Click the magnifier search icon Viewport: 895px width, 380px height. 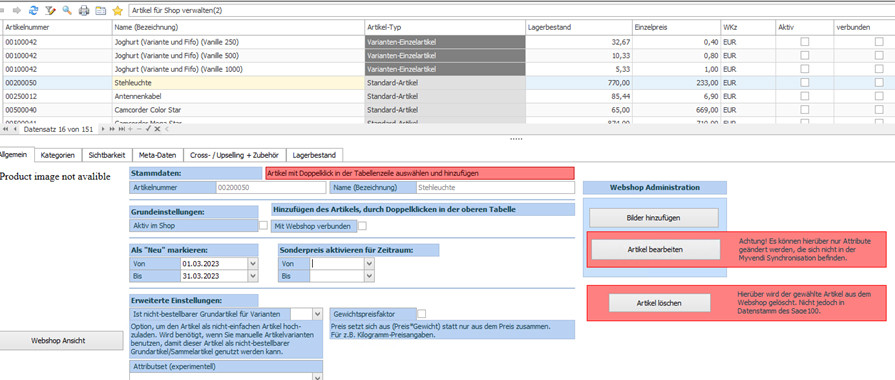(67, 10)
